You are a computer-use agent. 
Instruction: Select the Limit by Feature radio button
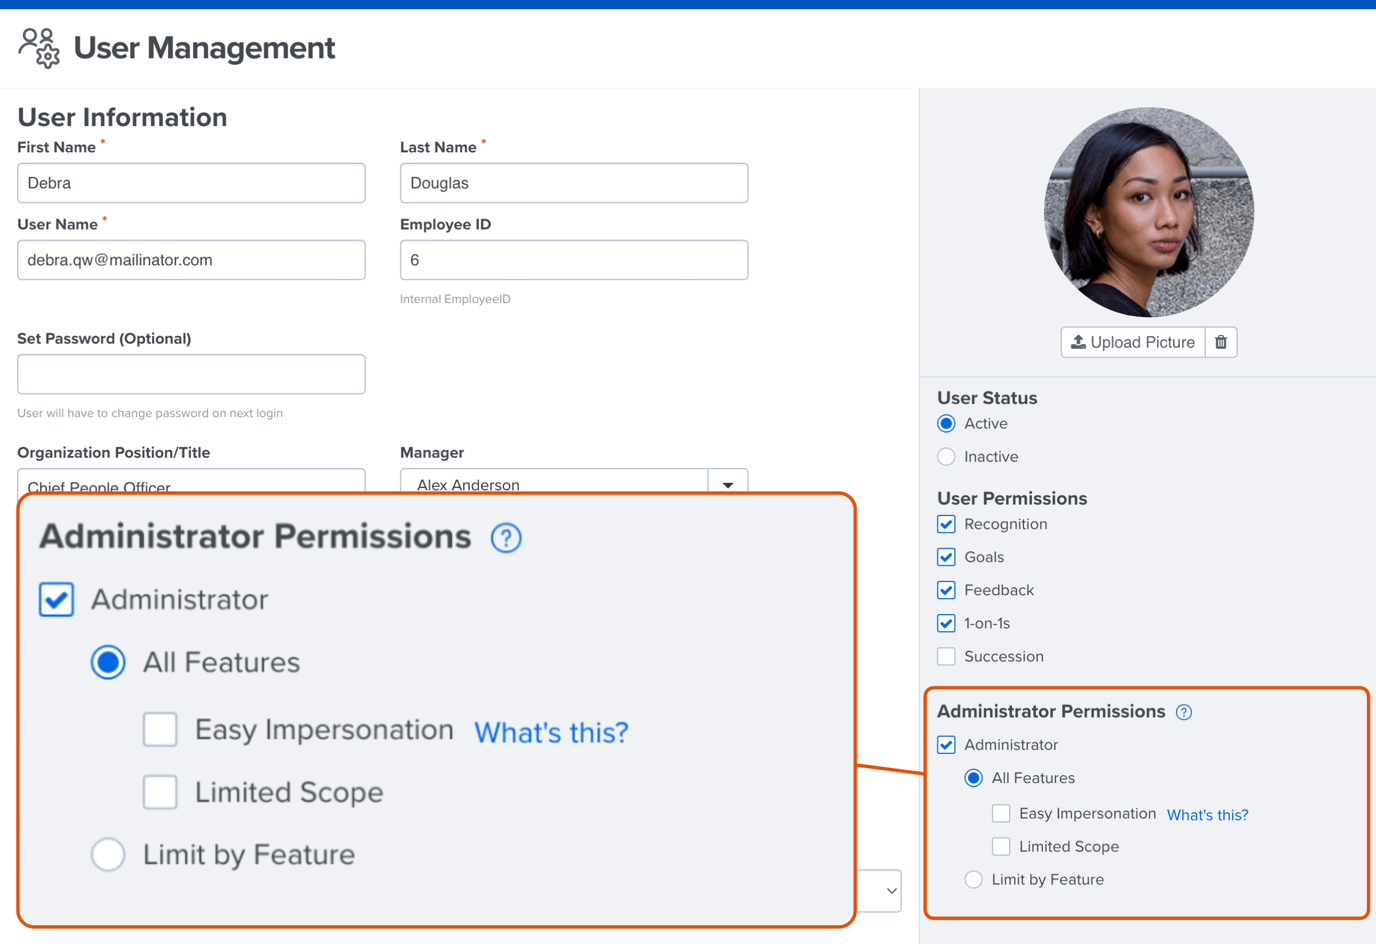click(x=108, y=854)
